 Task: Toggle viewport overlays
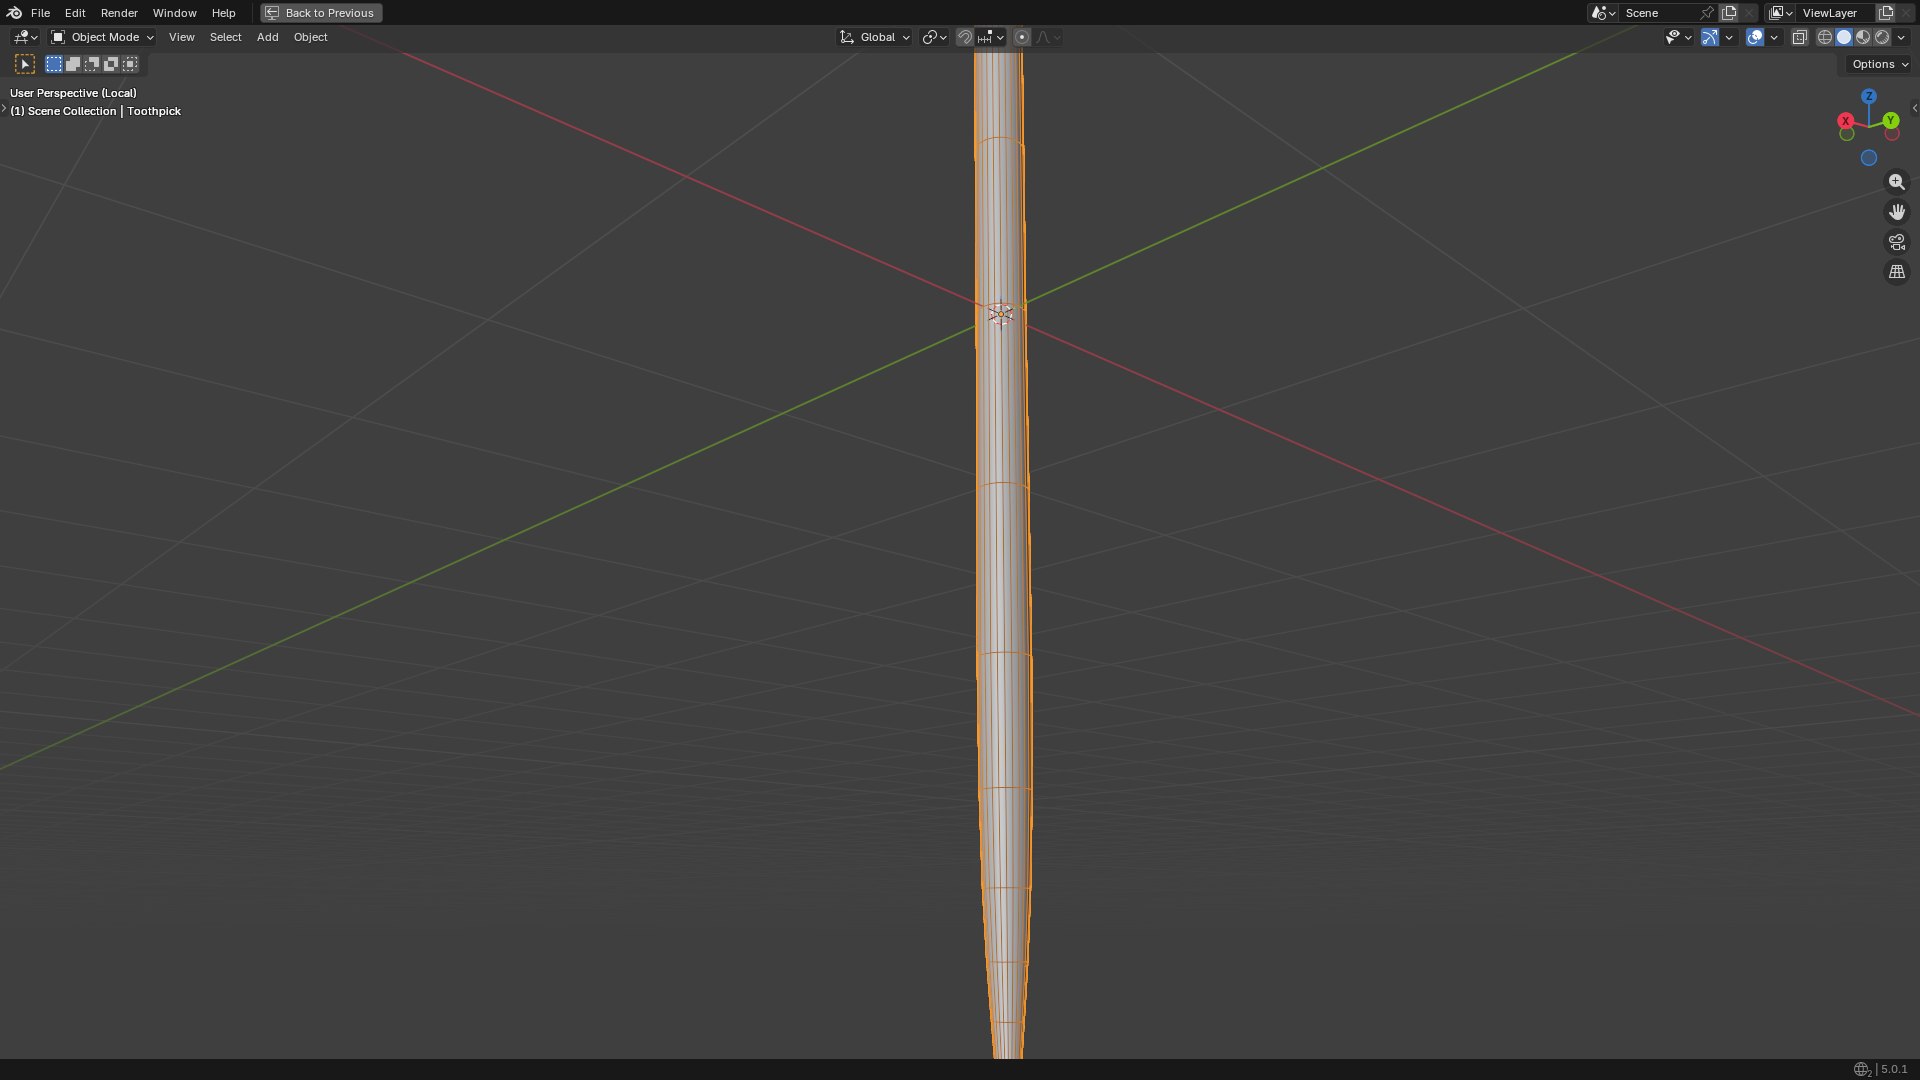point(1755,37)
